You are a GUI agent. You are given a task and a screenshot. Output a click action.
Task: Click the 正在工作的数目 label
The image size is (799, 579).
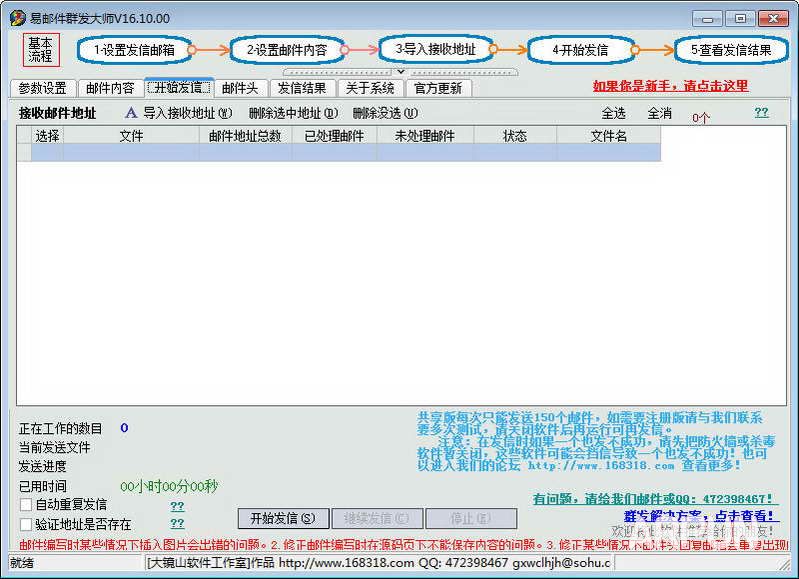61,428
